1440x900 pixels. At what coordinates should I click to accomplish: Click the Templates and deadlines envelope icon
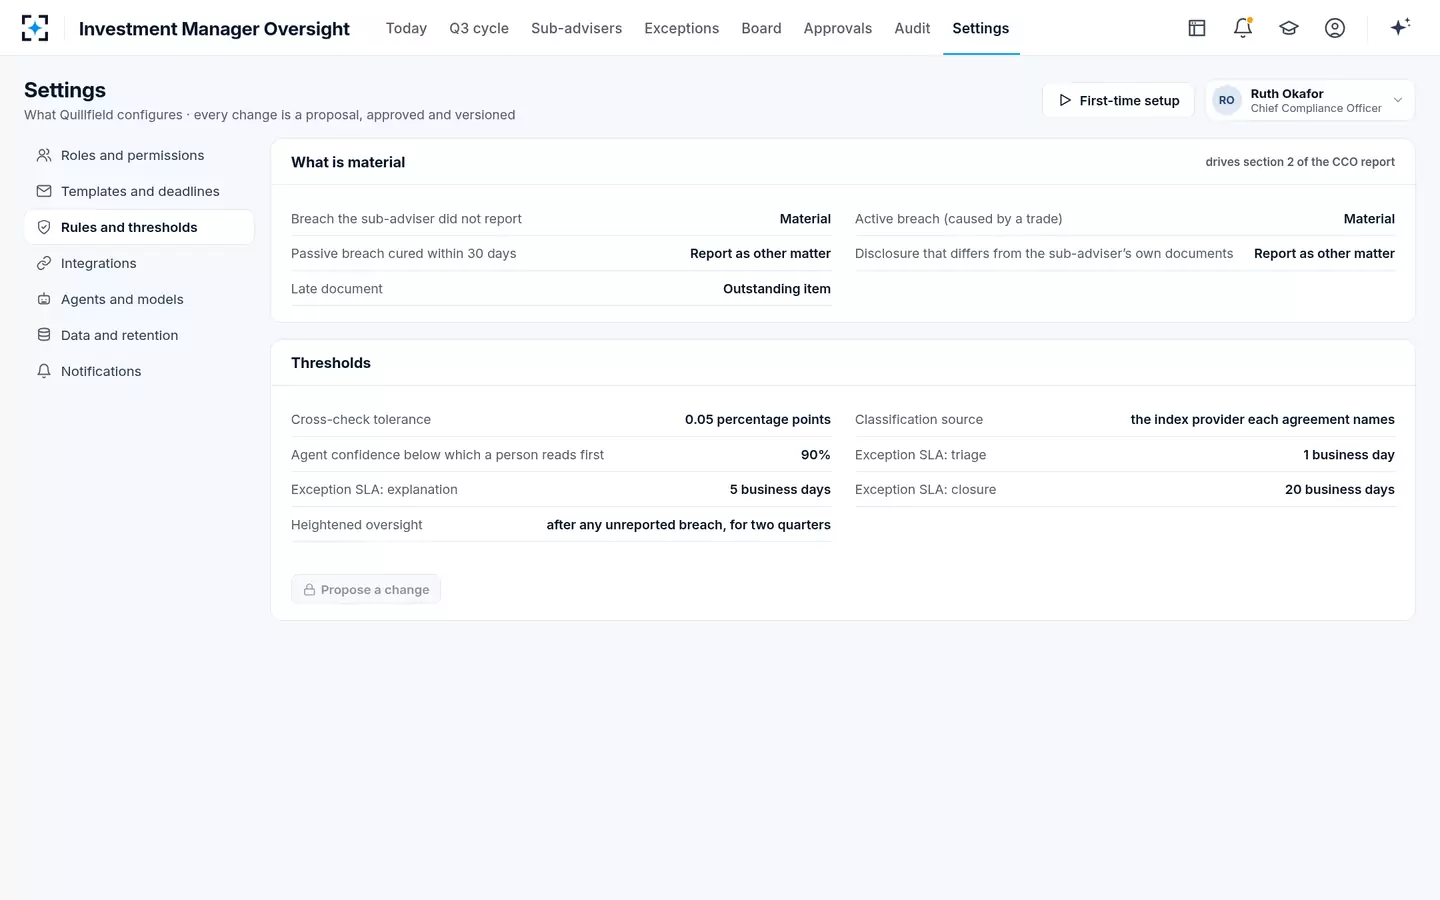(44, 191)
